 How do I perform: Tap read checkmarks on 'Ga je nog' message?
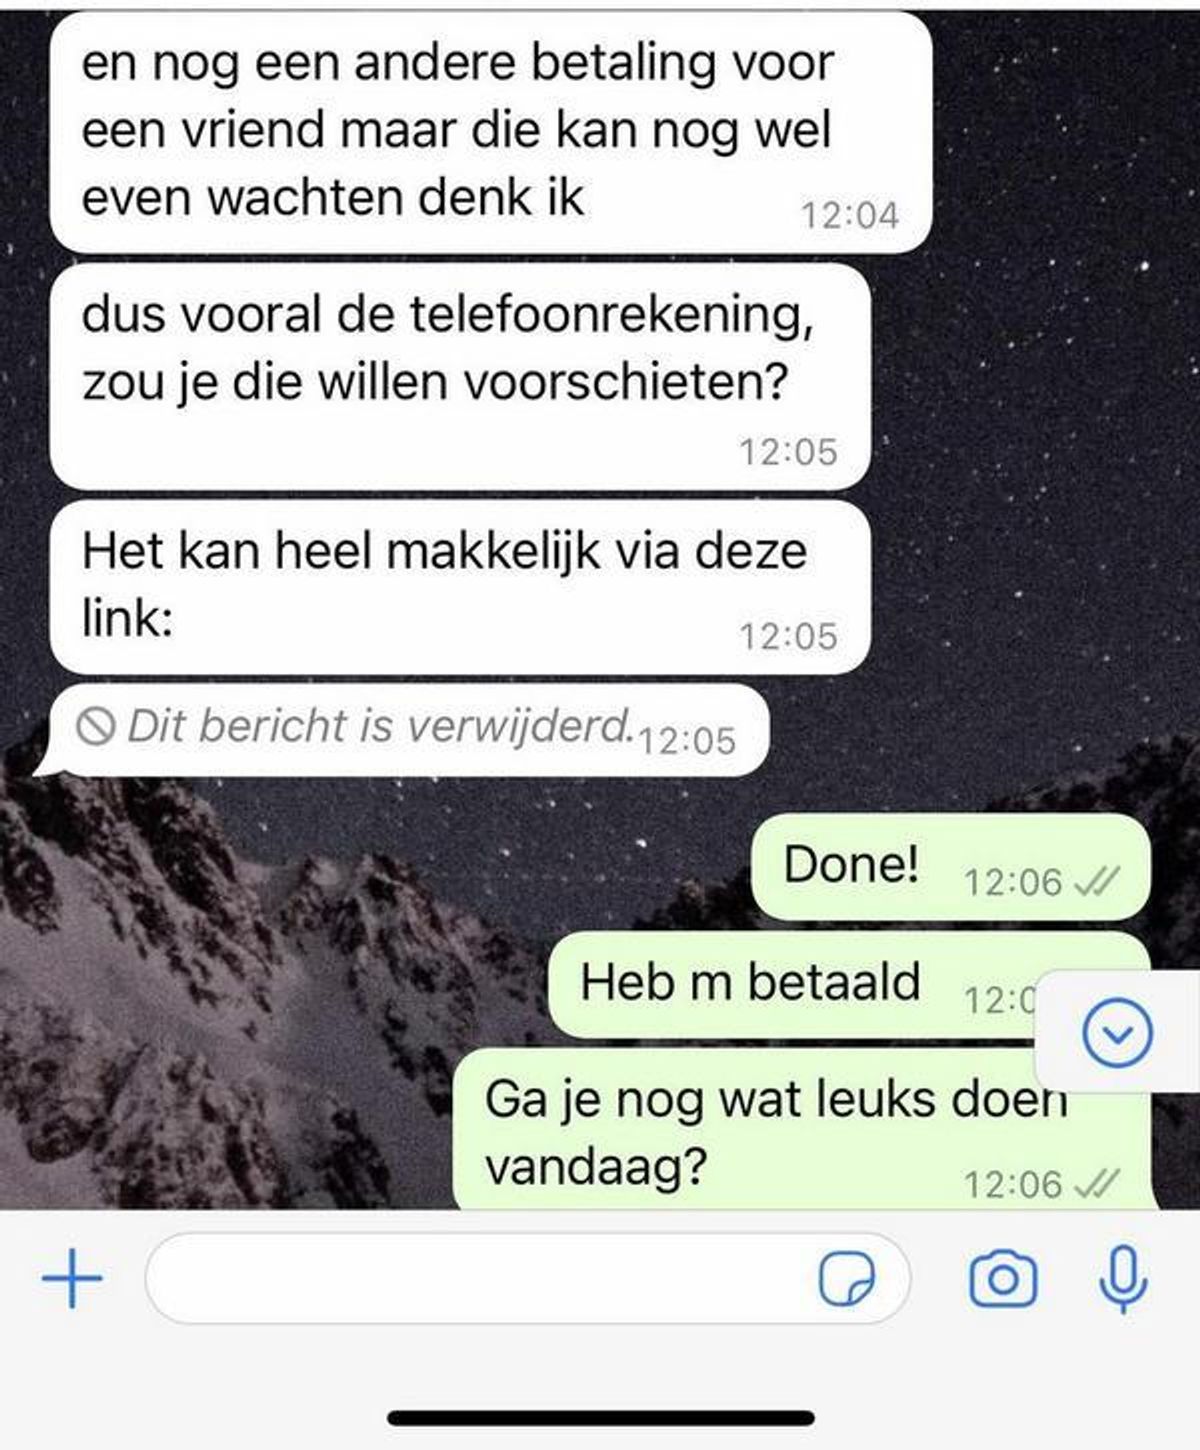(1096, 1184)
